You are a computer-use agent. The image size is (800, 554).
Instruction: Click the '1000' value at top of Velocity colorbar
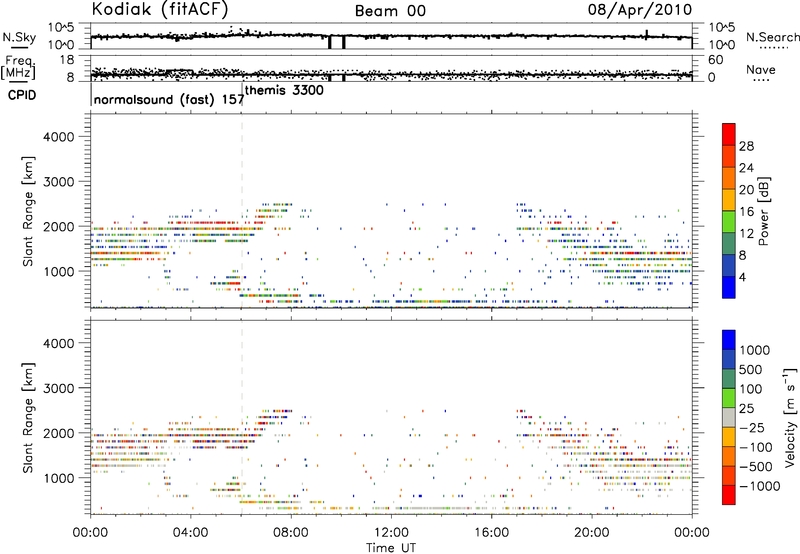click(x=755, y=350)
